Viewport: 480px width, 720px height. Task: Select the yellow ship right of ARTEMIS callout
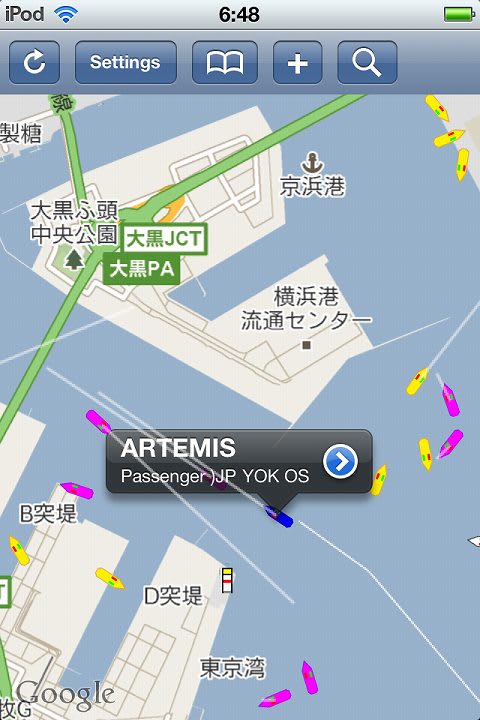(379, 480)
